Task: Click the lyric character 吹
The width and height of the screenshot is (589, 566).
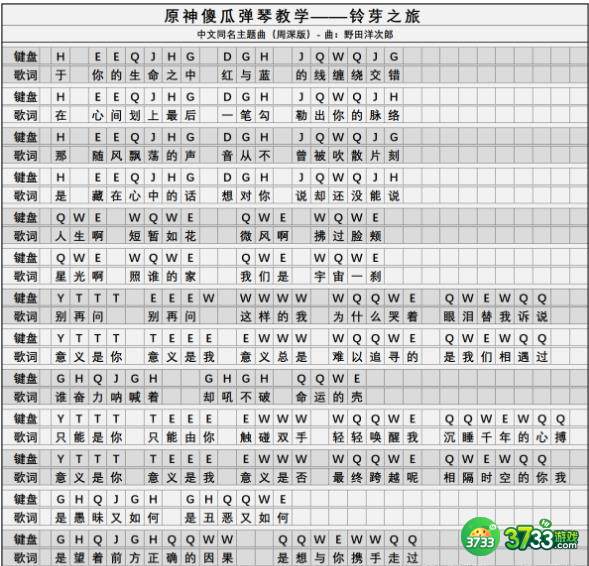Action: pos(338,156)
